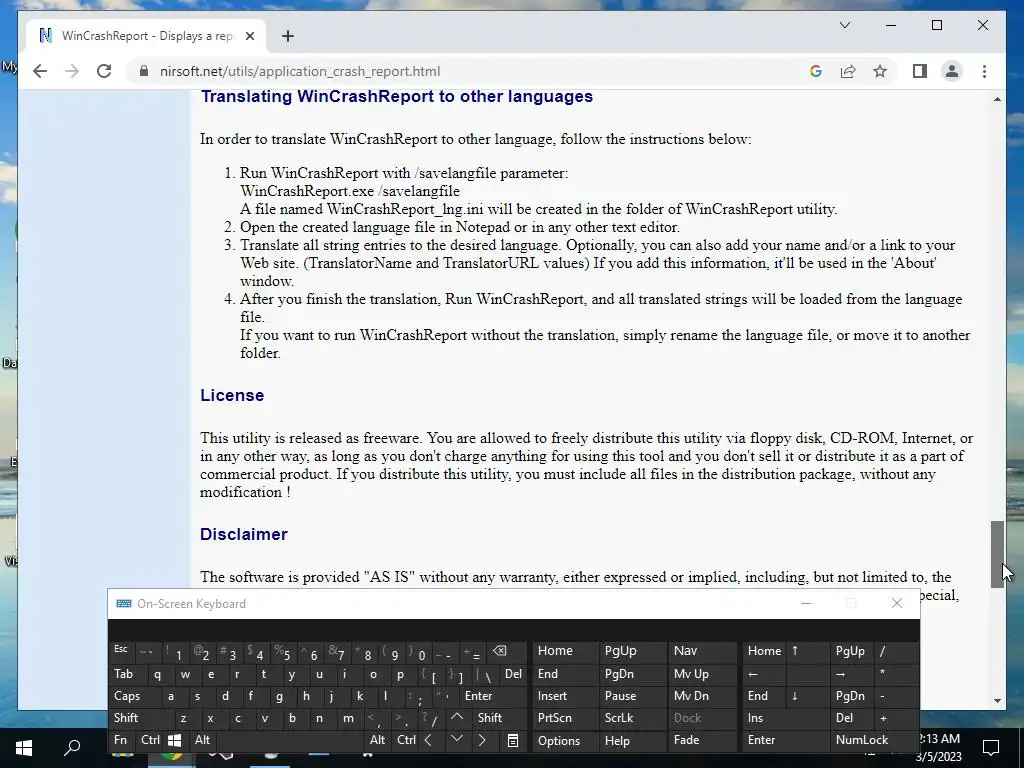1024x768 pixels.
Task: Open the Chrome profile avatar
Action: coord(952,71)
